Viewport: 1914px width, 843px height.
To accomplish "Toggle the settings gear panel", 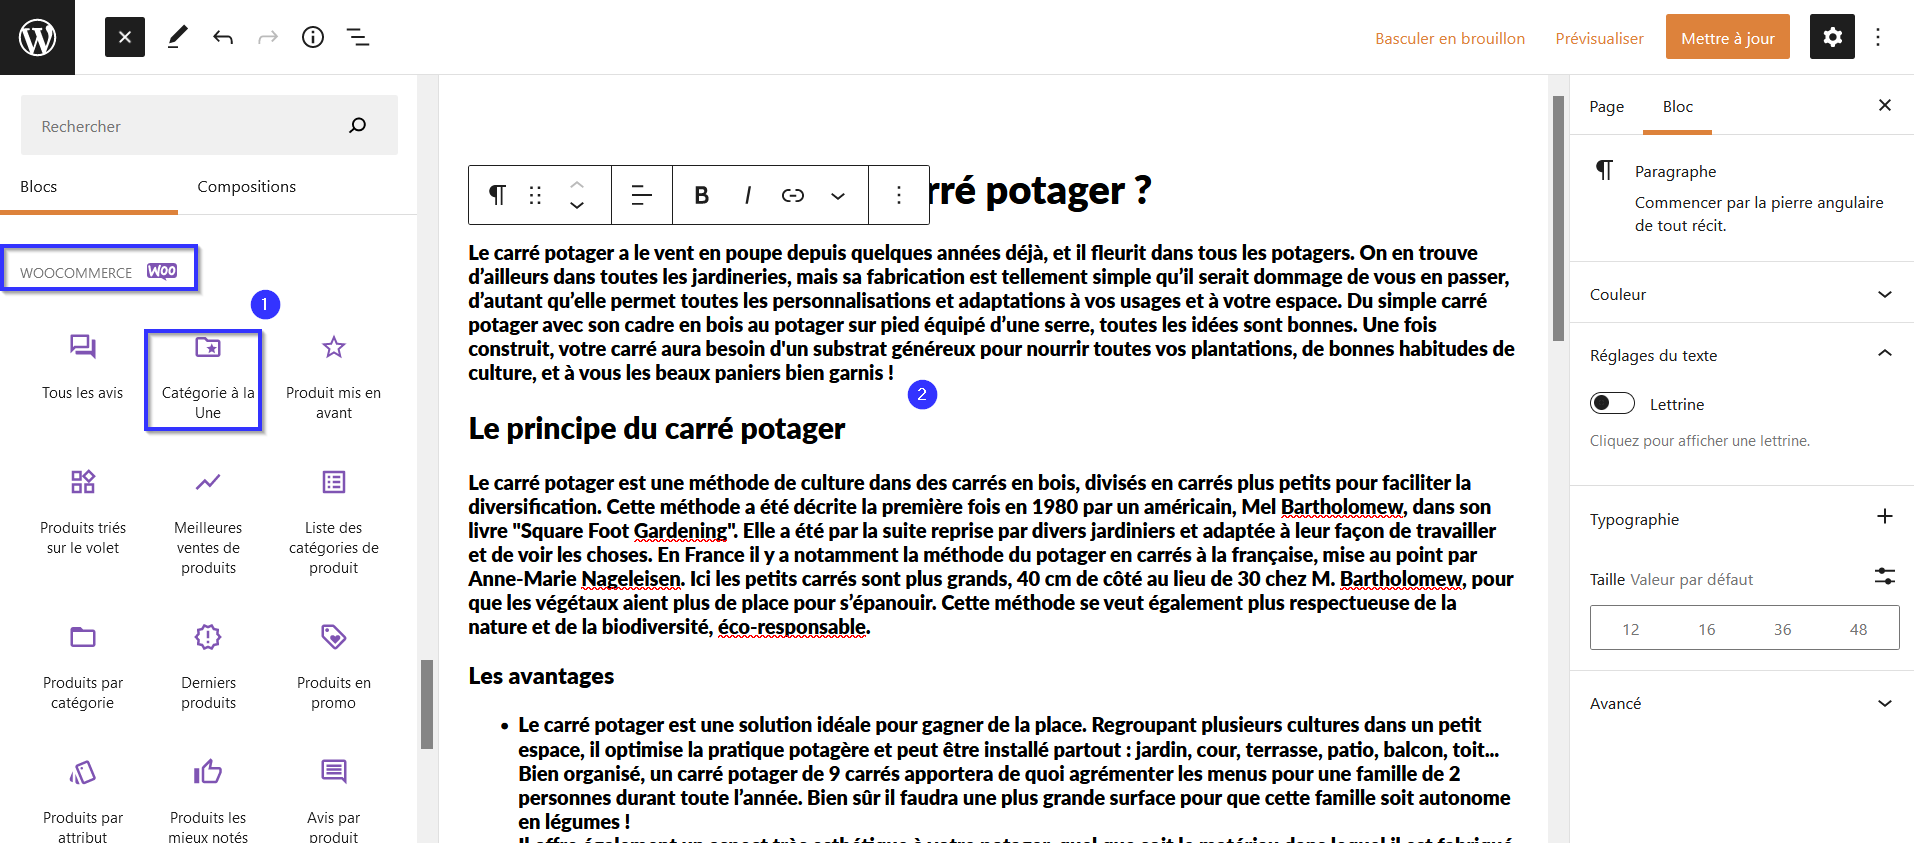I will pyautogui.click(x=1832, y=37).
